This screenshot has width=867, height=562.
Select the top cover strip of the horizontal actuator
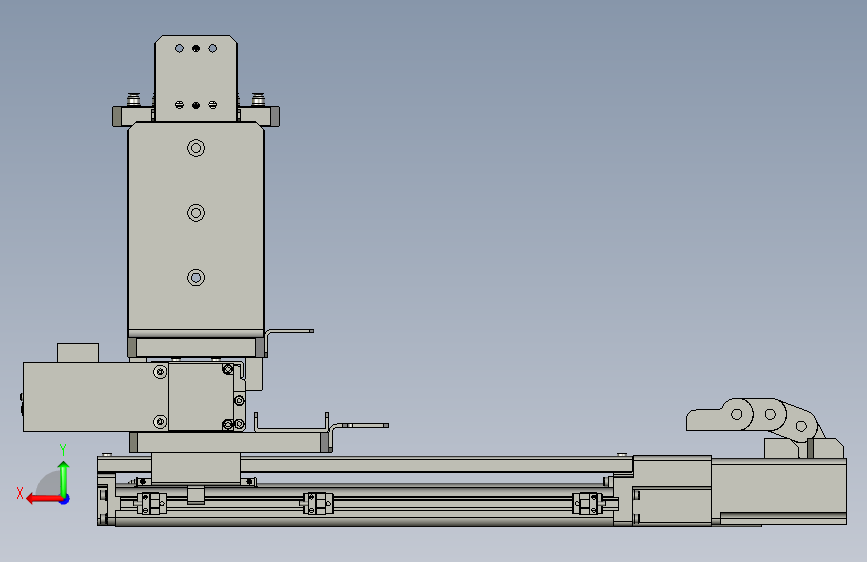365,464
